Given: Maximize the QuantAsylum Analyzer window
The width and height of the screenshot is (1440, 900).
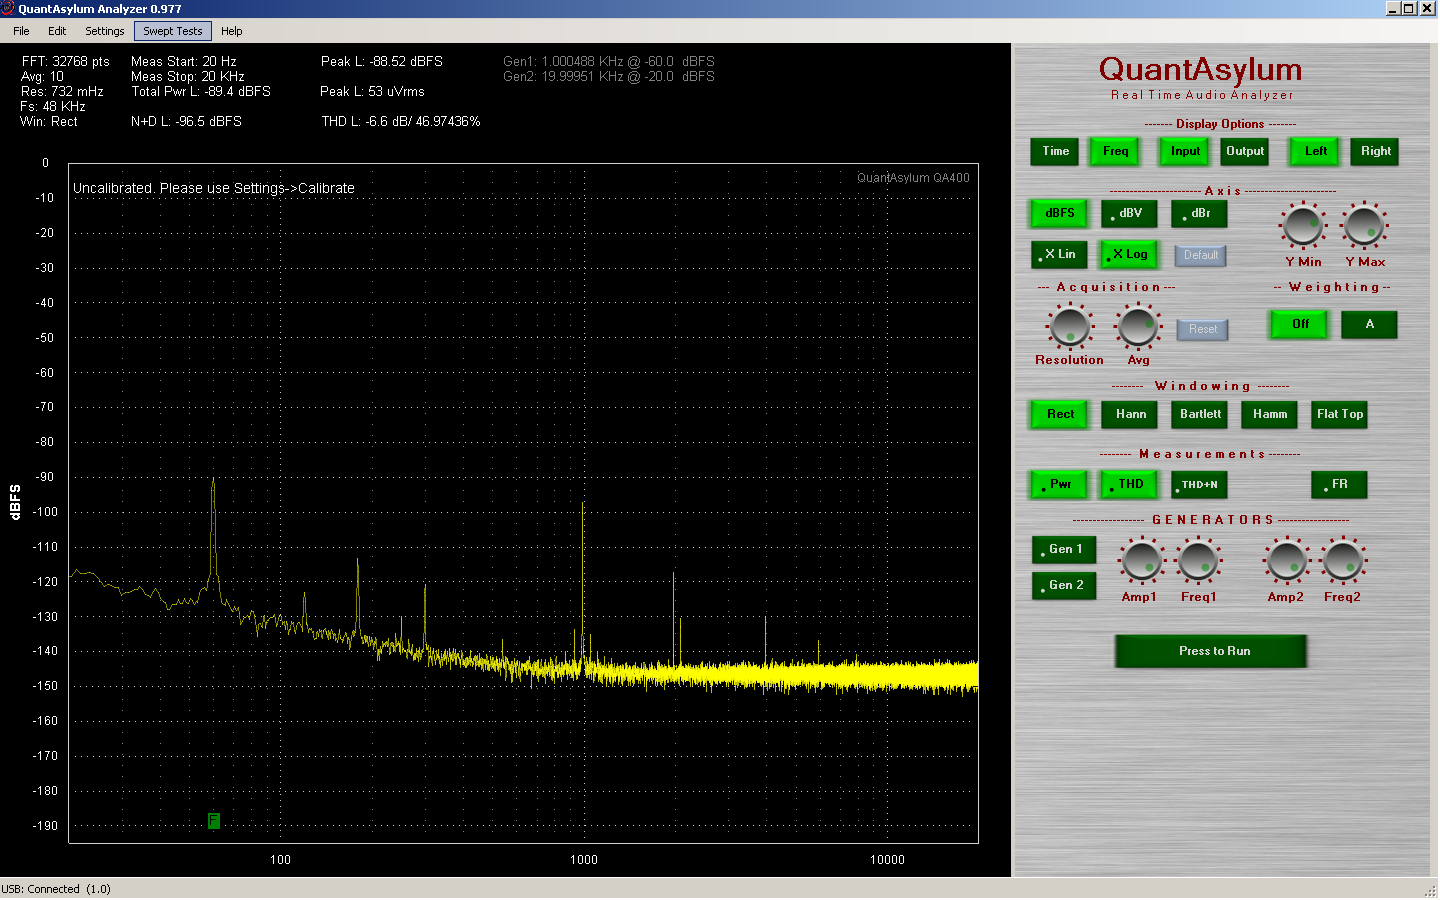Looking at the screenshot, I should (x=1410, y=8).
